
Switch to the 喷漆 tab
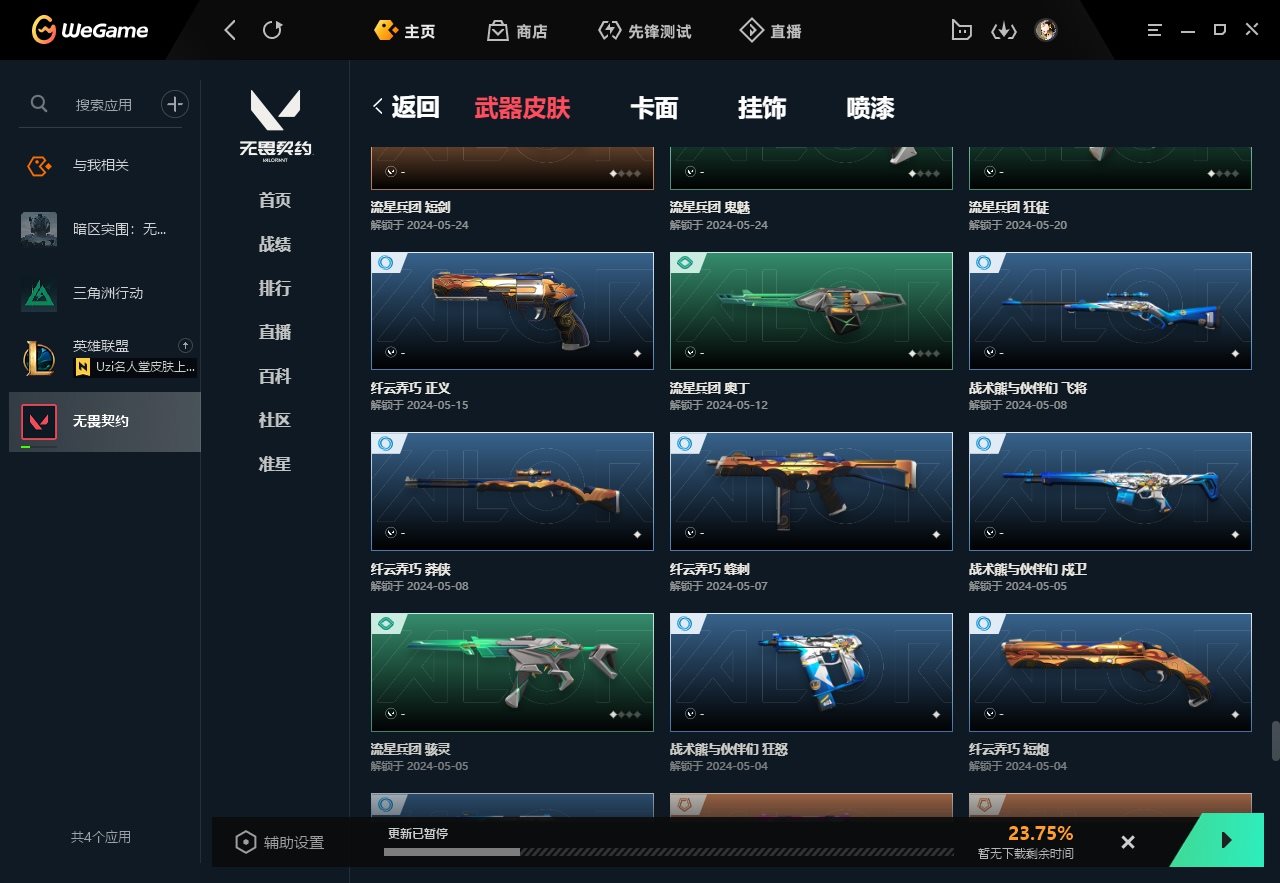(x=870, y=108)
